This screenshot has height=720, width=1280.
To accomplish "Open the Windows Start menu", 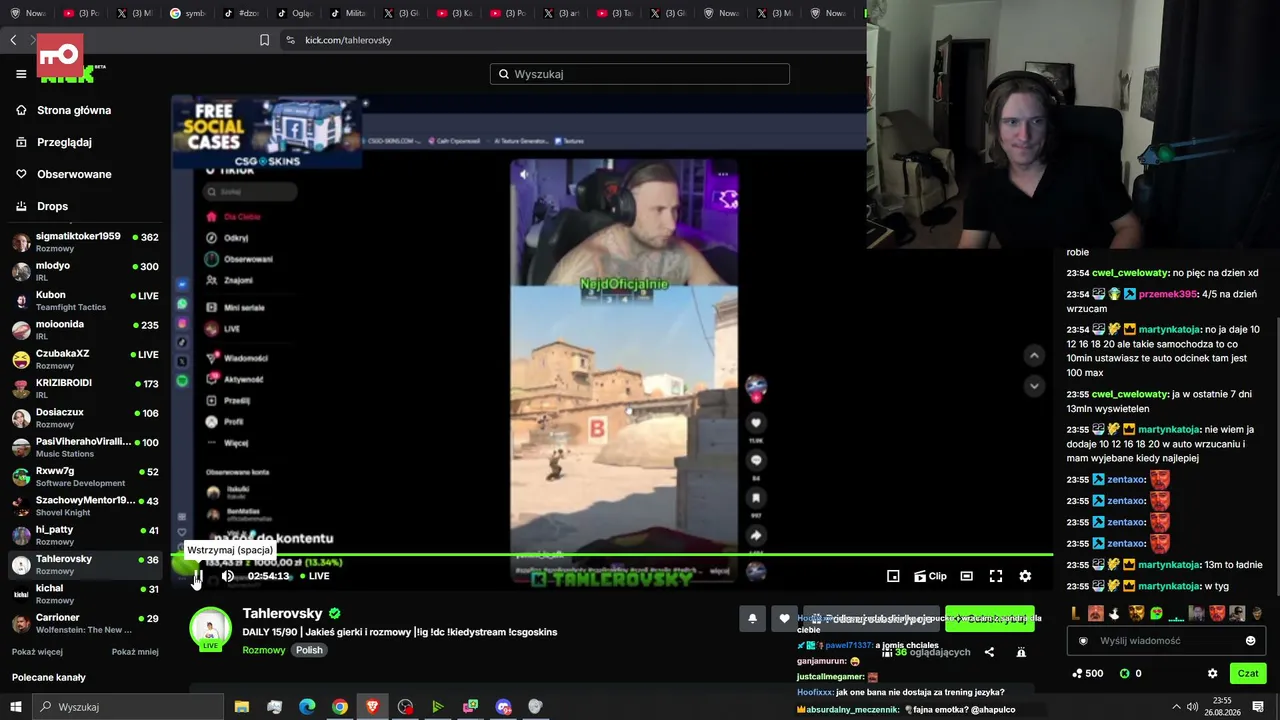I will [16, 707].
